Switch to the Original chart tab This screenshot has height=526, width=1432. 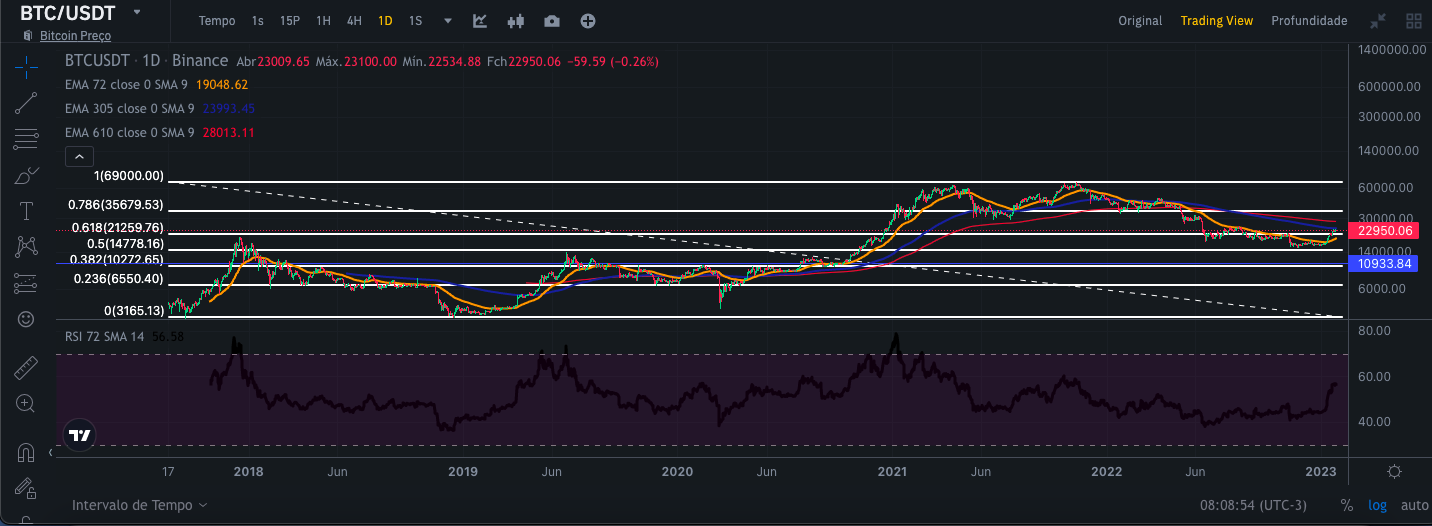tap(1140, 21)
